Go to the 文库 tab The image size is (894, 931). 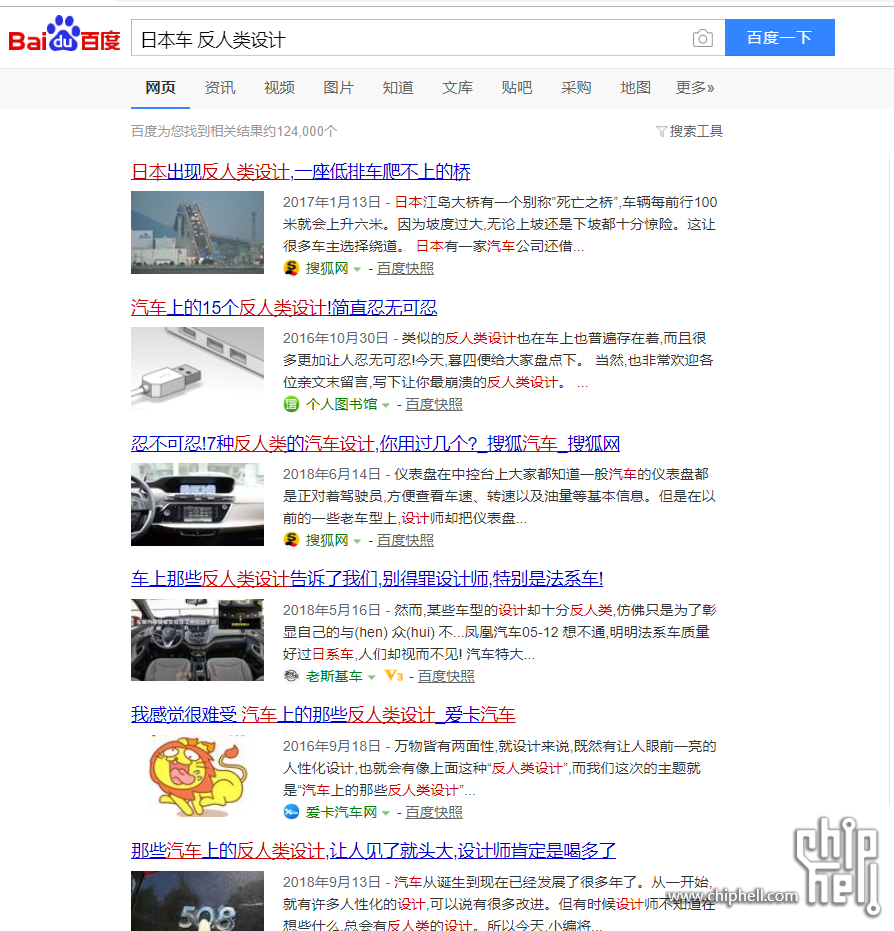click(x=457, y=88)
